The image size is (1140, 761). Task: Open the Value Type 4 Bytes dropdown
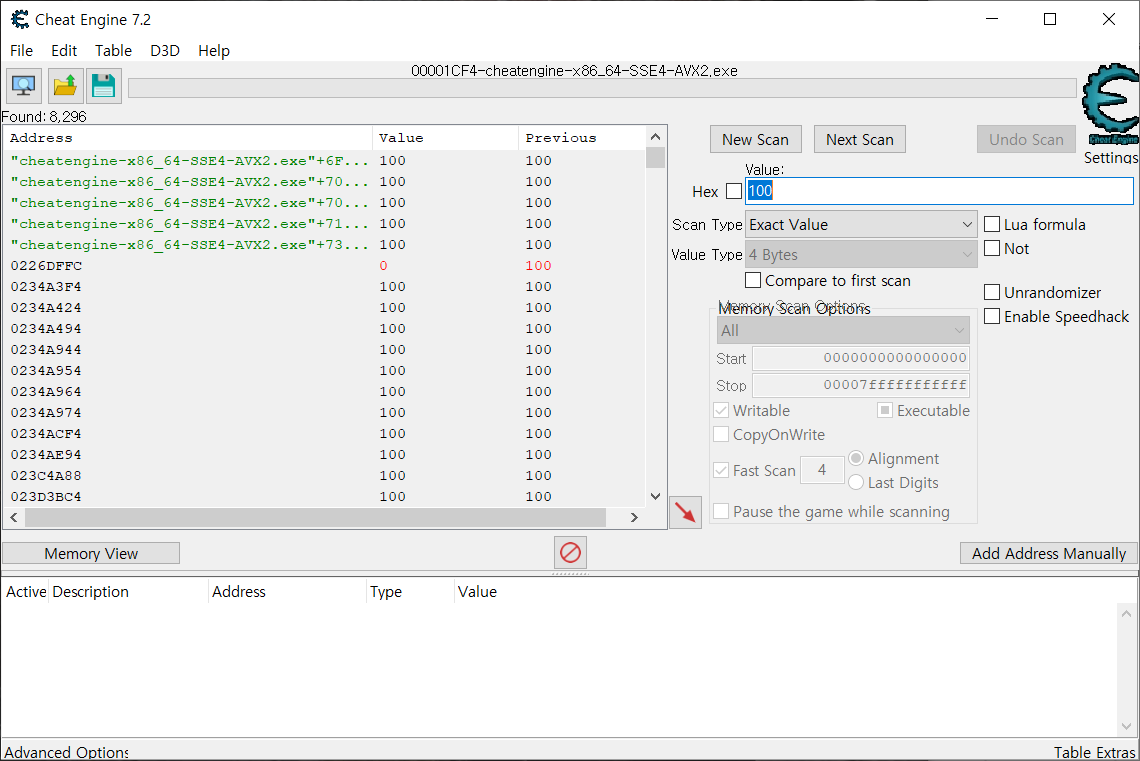[861, 254]
